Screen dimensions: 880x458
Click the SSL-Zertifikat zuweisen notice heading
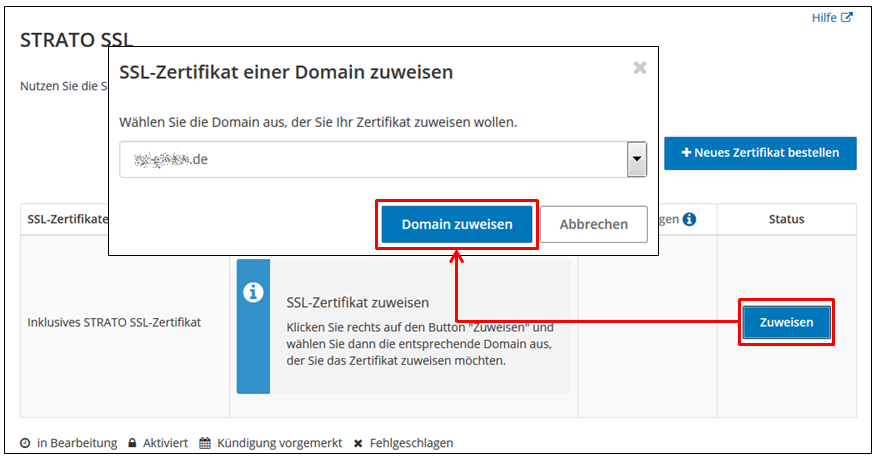358,303
